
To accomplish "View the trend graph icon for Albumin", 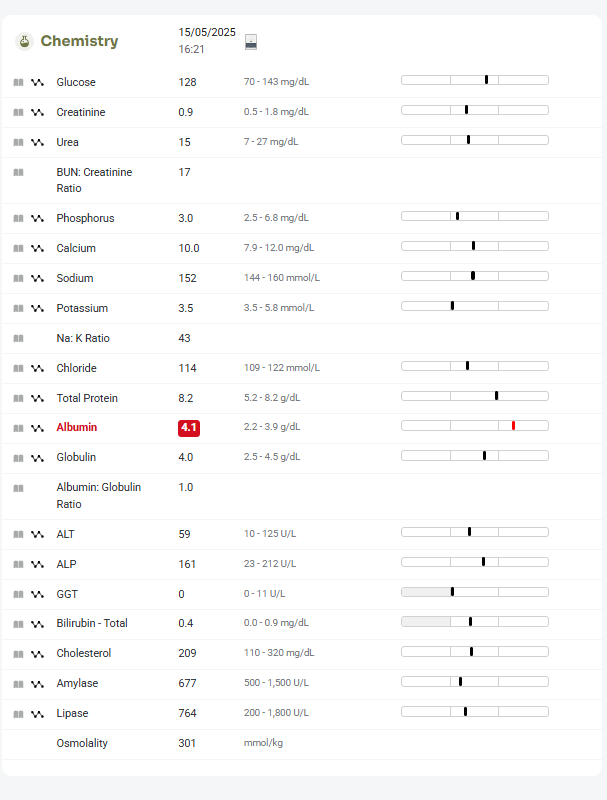I will (x=37, y=428).
